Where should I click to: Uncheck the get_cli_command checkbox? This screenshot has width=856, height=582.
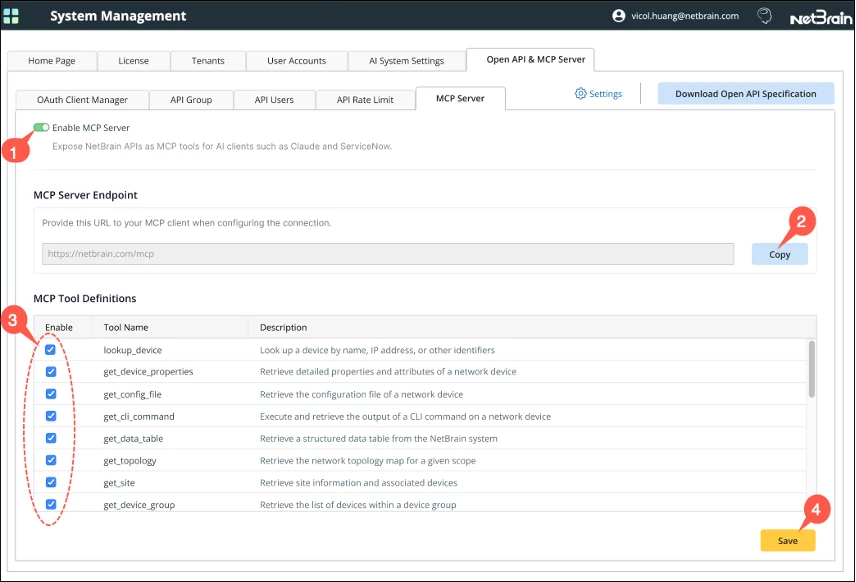click(x=51, y=416)
